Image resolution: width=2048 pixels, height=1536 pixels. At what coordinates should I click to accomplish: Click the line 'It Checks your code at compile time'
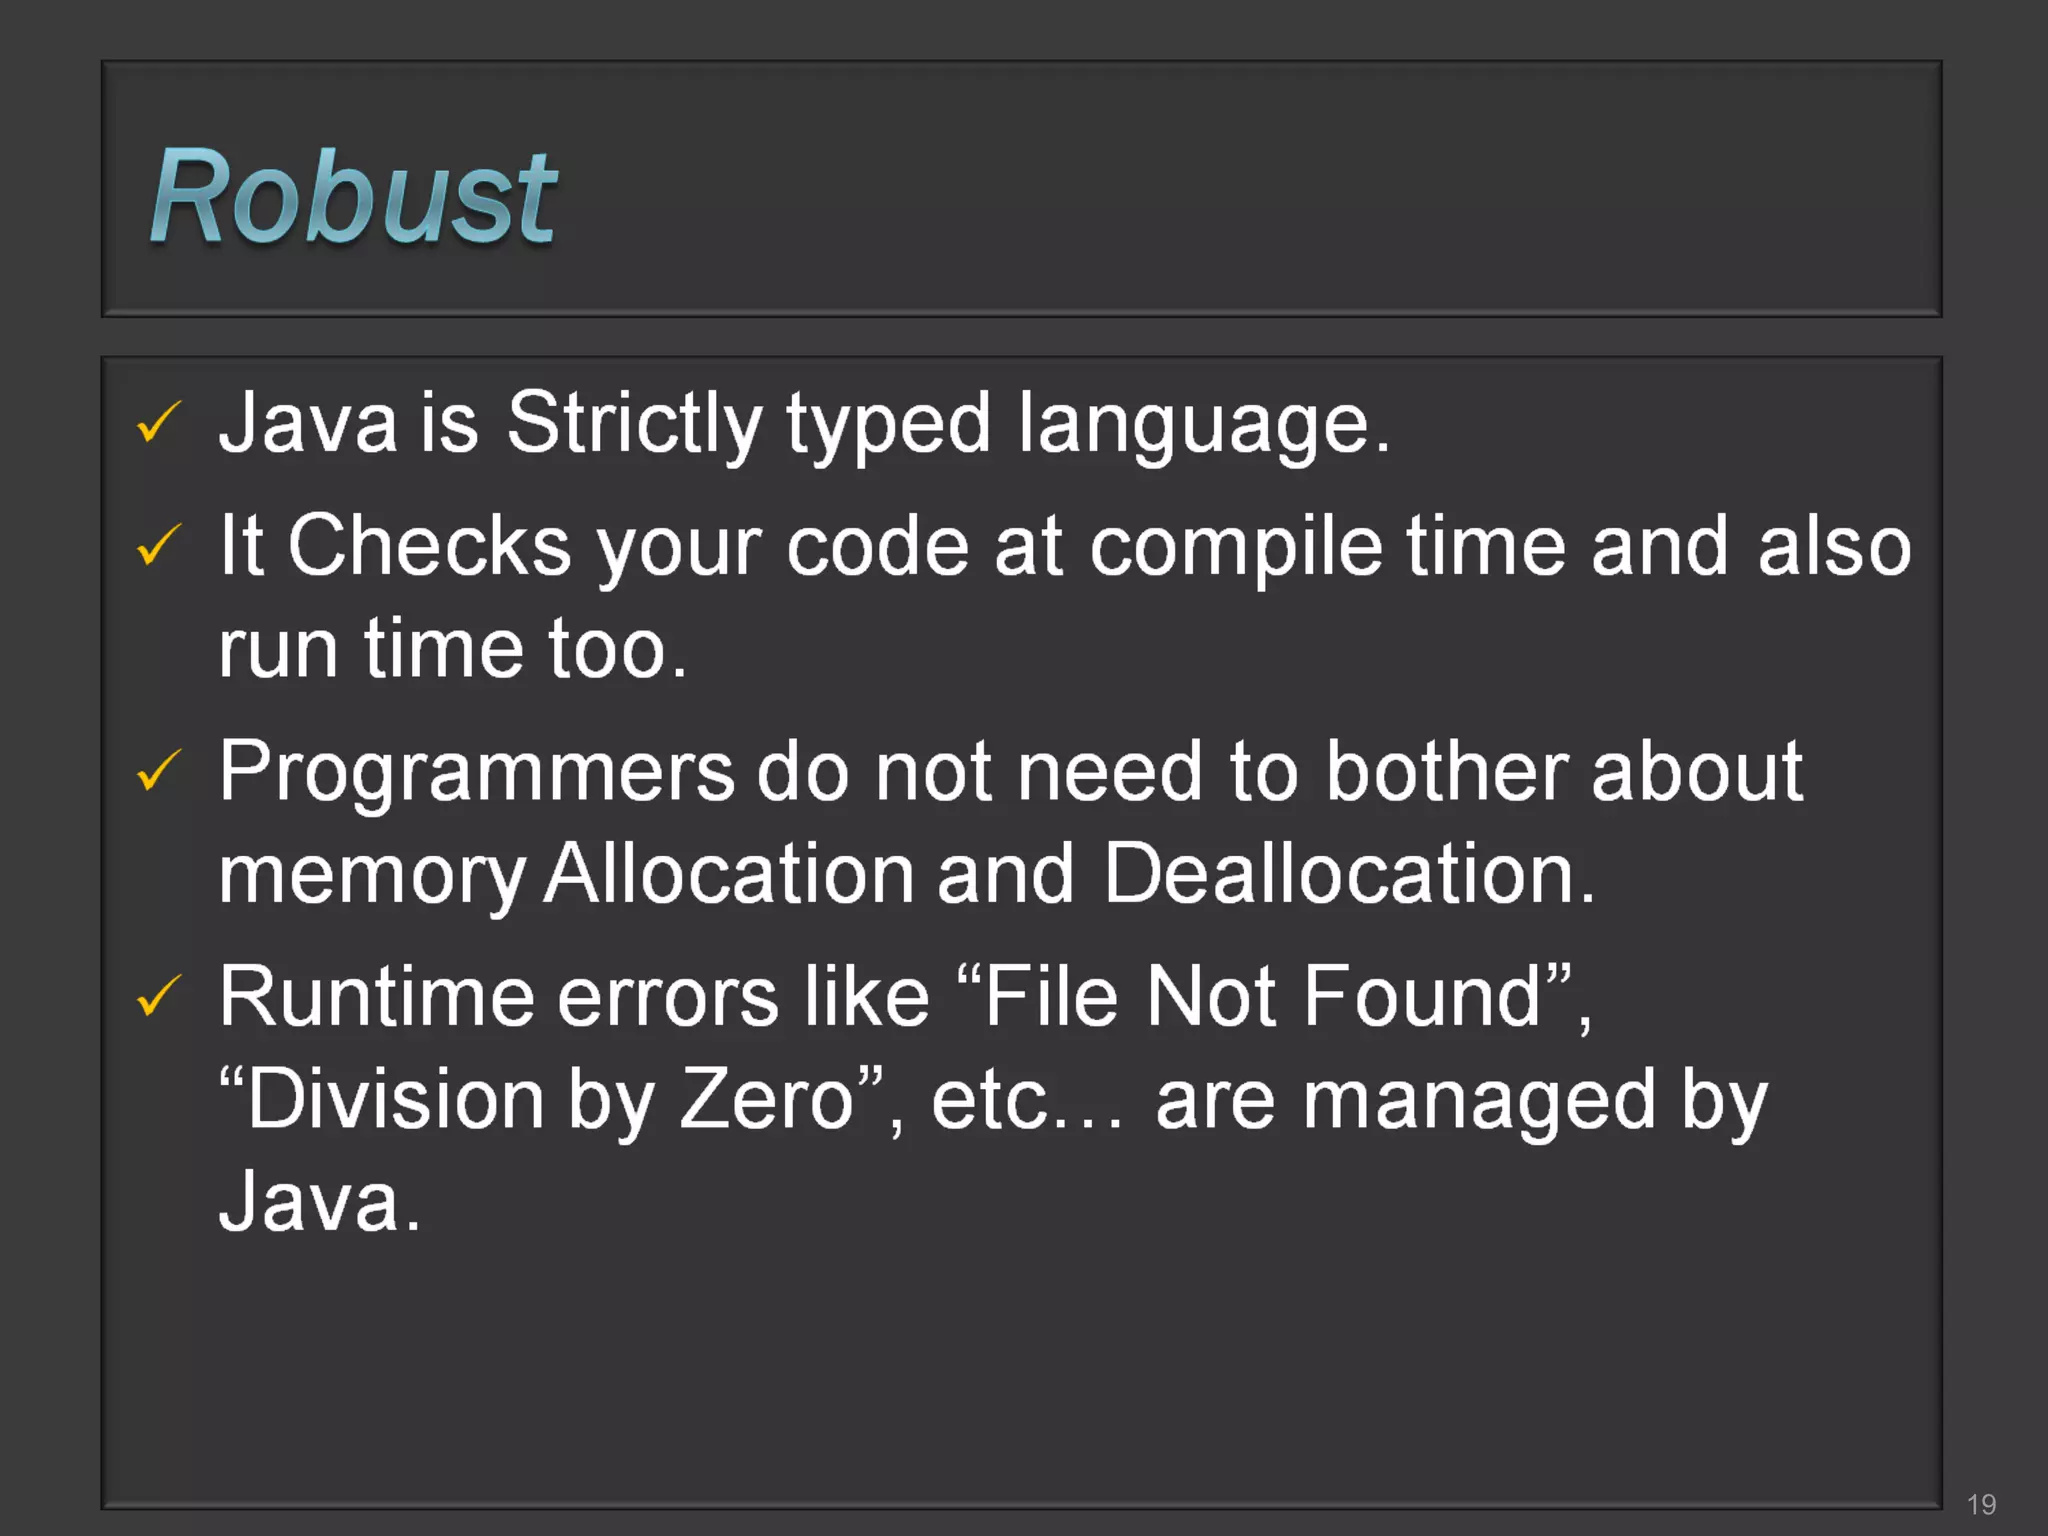point(1065,549)
